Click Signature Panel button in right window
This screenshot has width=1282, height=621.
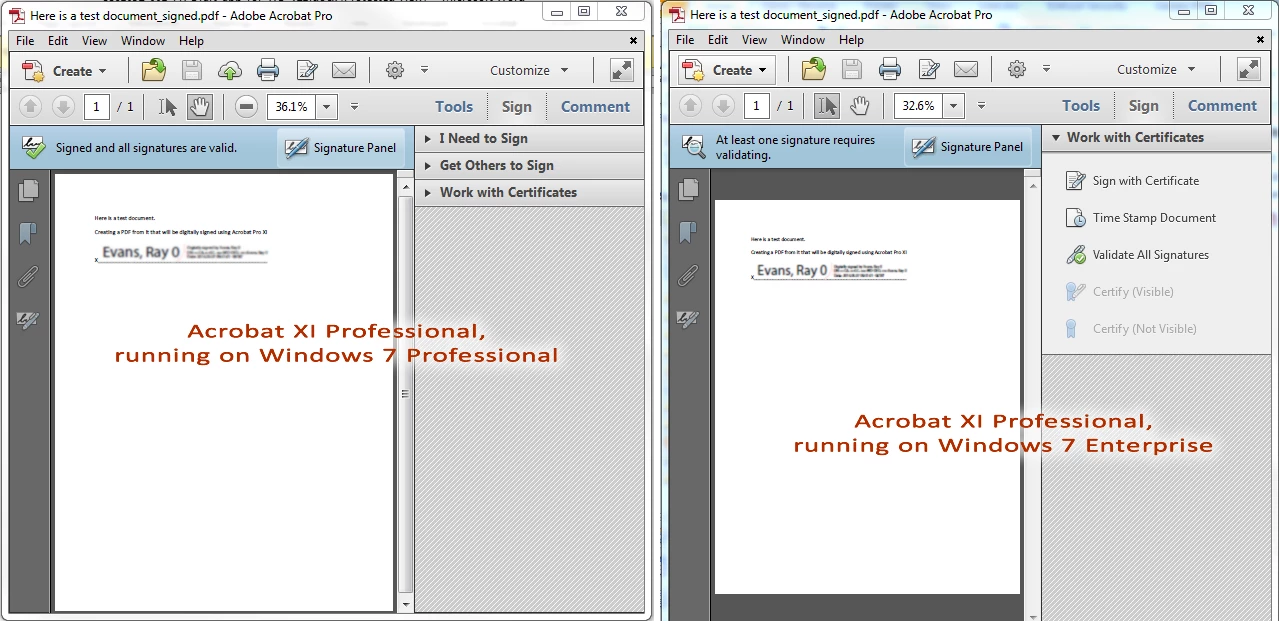968,147
